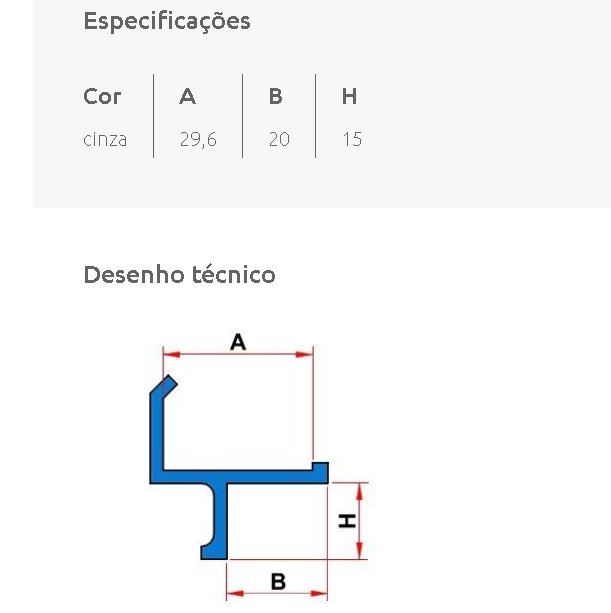
Task: Click the red B dimension arrow line
Action: click(277, 594)
